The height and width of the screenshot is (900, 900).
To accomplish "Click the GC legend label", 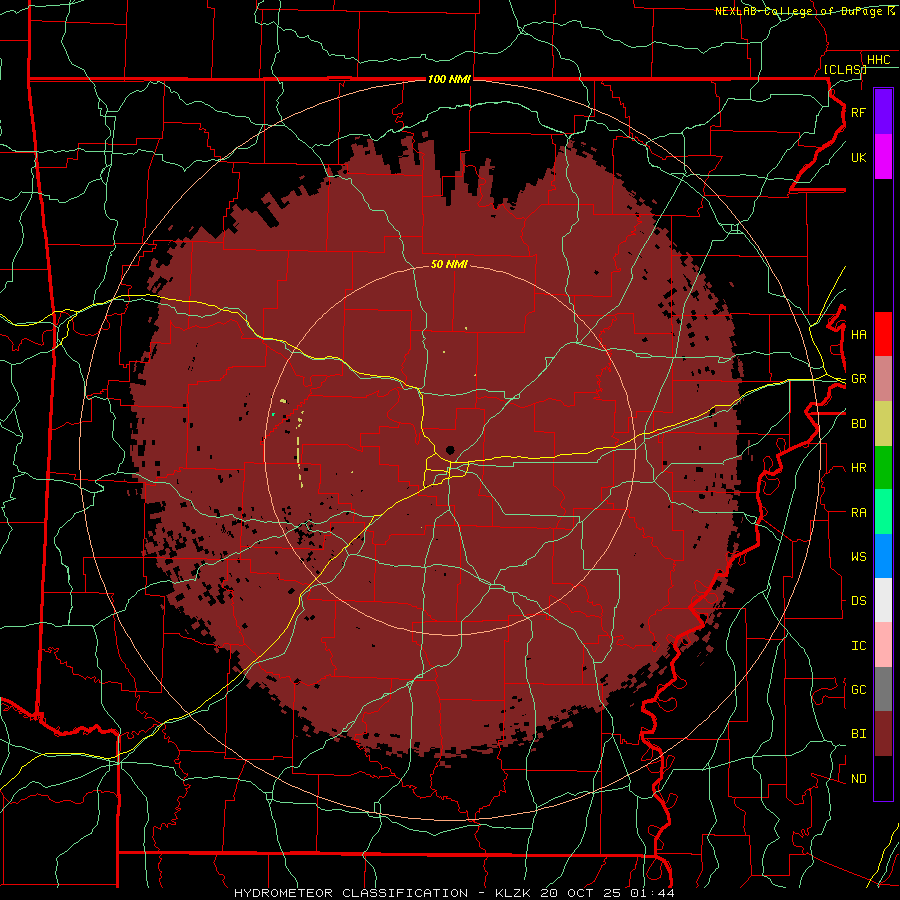I will click(858, 689).
